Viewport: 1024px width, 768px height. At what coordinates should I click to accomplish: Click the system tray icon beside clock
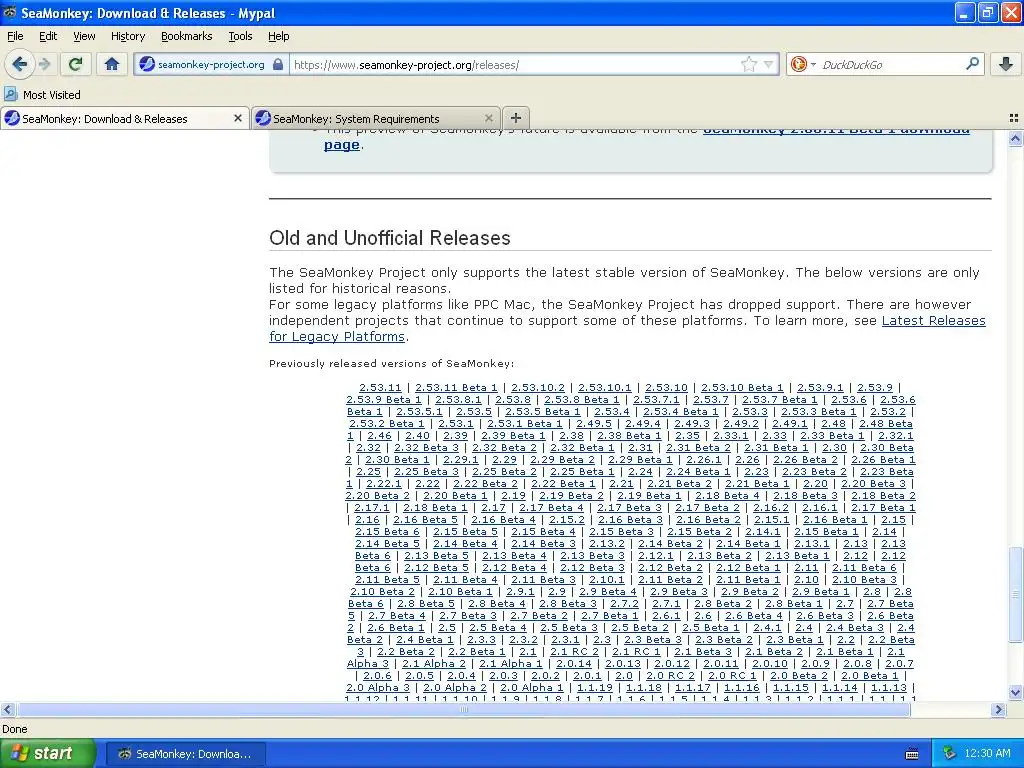pyautogui.click(x=950, y=754)
